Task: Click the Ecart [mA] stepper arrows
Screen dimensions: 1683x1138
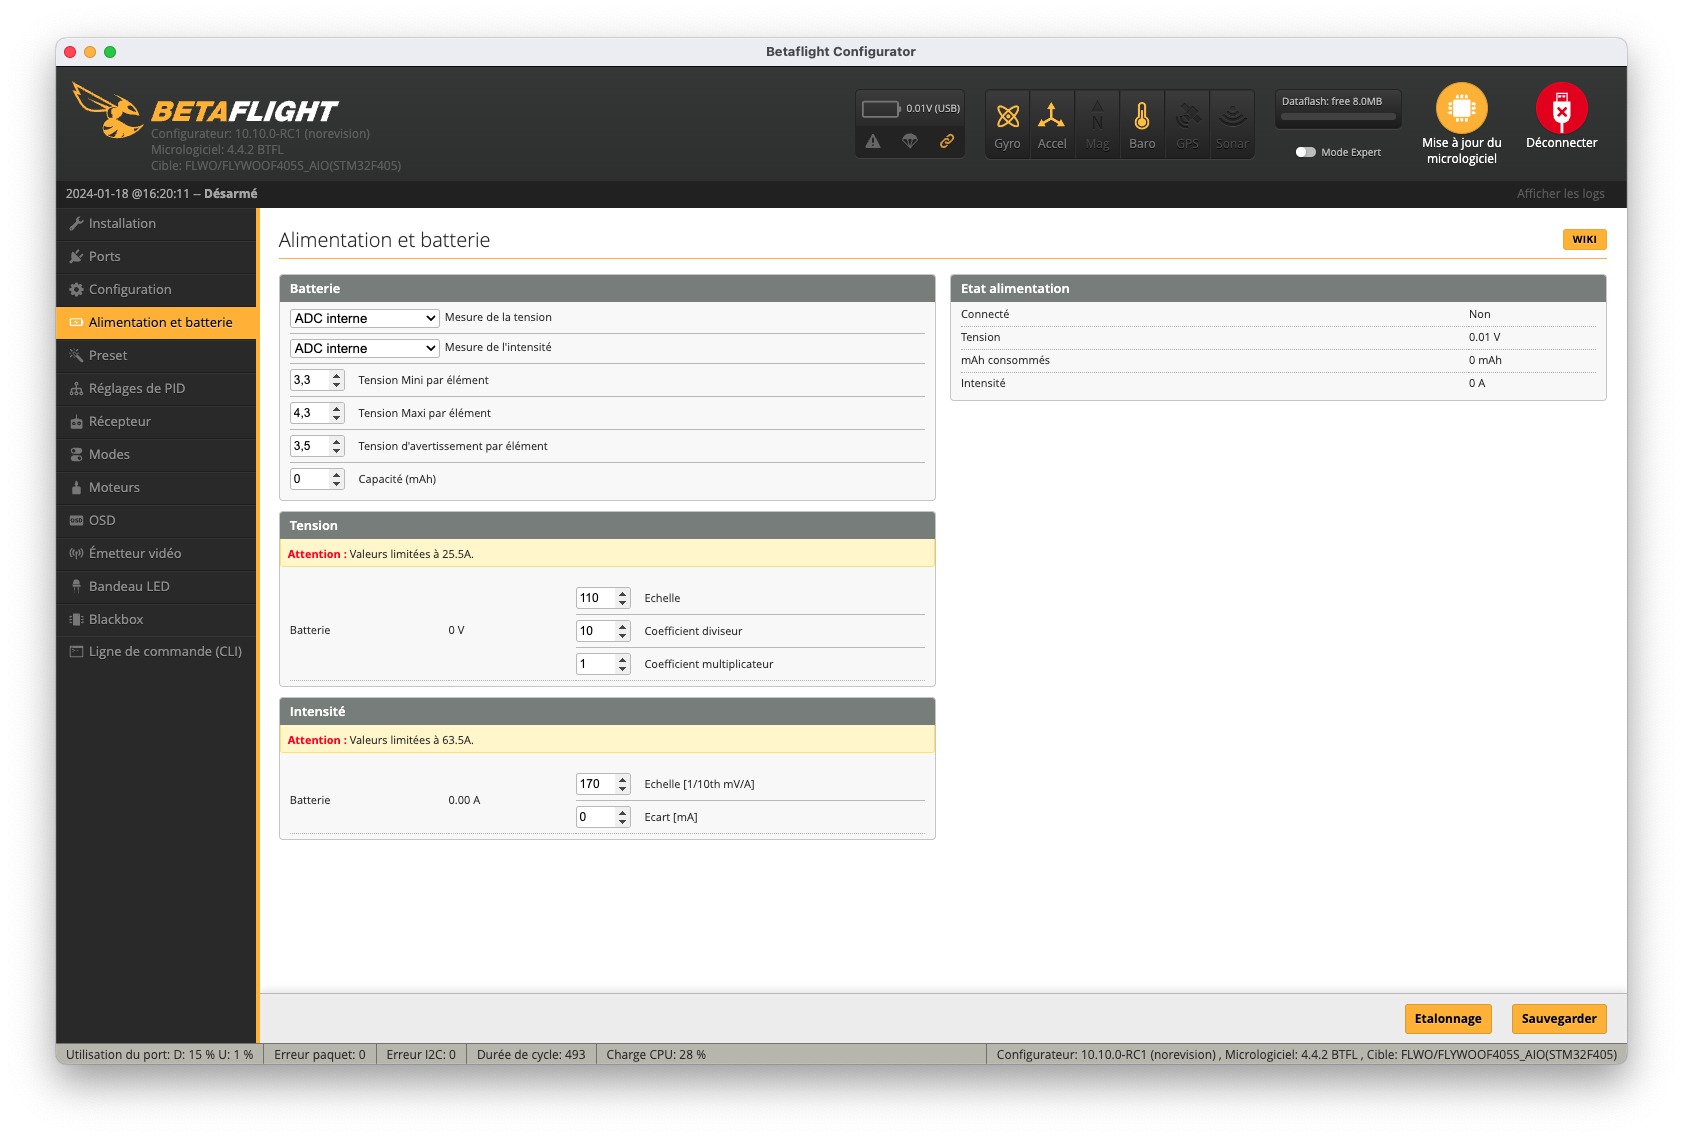Action: click(623, 817)
